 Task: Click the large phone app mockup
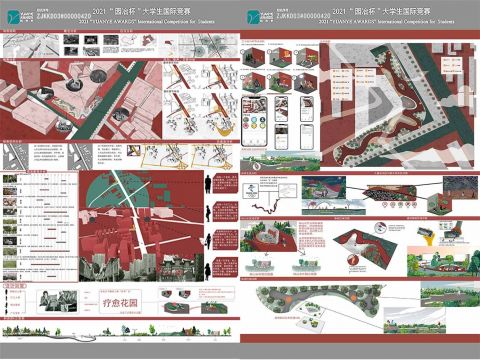pos(254,121)
